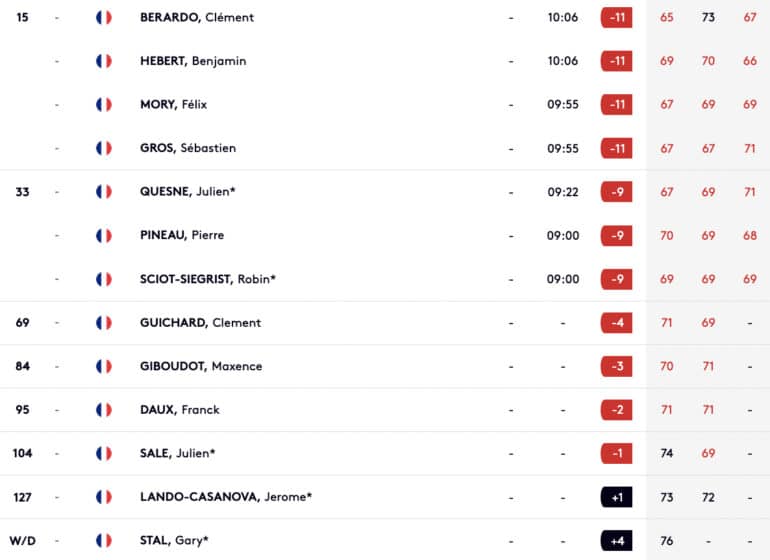Click the round one score 76 for STAL
The width and height of the screenshot is (770, 560).
pyautogui.click(x=666, y=541)
